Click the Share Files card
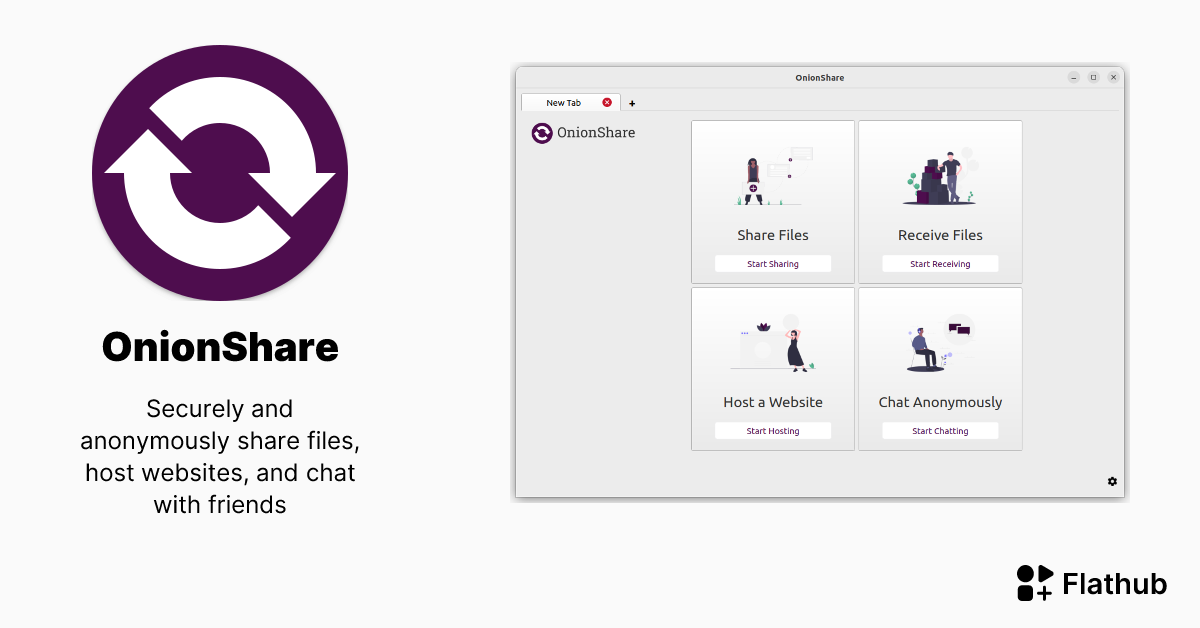The height and width of the screenshot is (628, 1200). [772, 200]
